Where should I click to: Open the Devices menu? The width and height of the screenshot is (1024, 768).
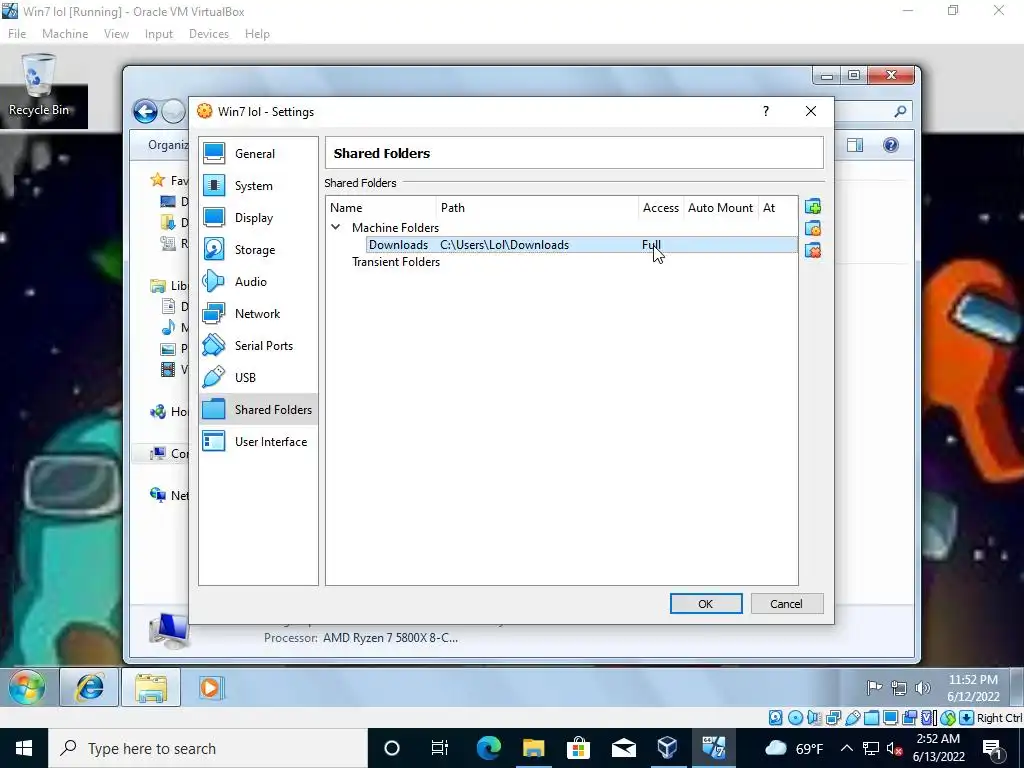coord(209,34)
